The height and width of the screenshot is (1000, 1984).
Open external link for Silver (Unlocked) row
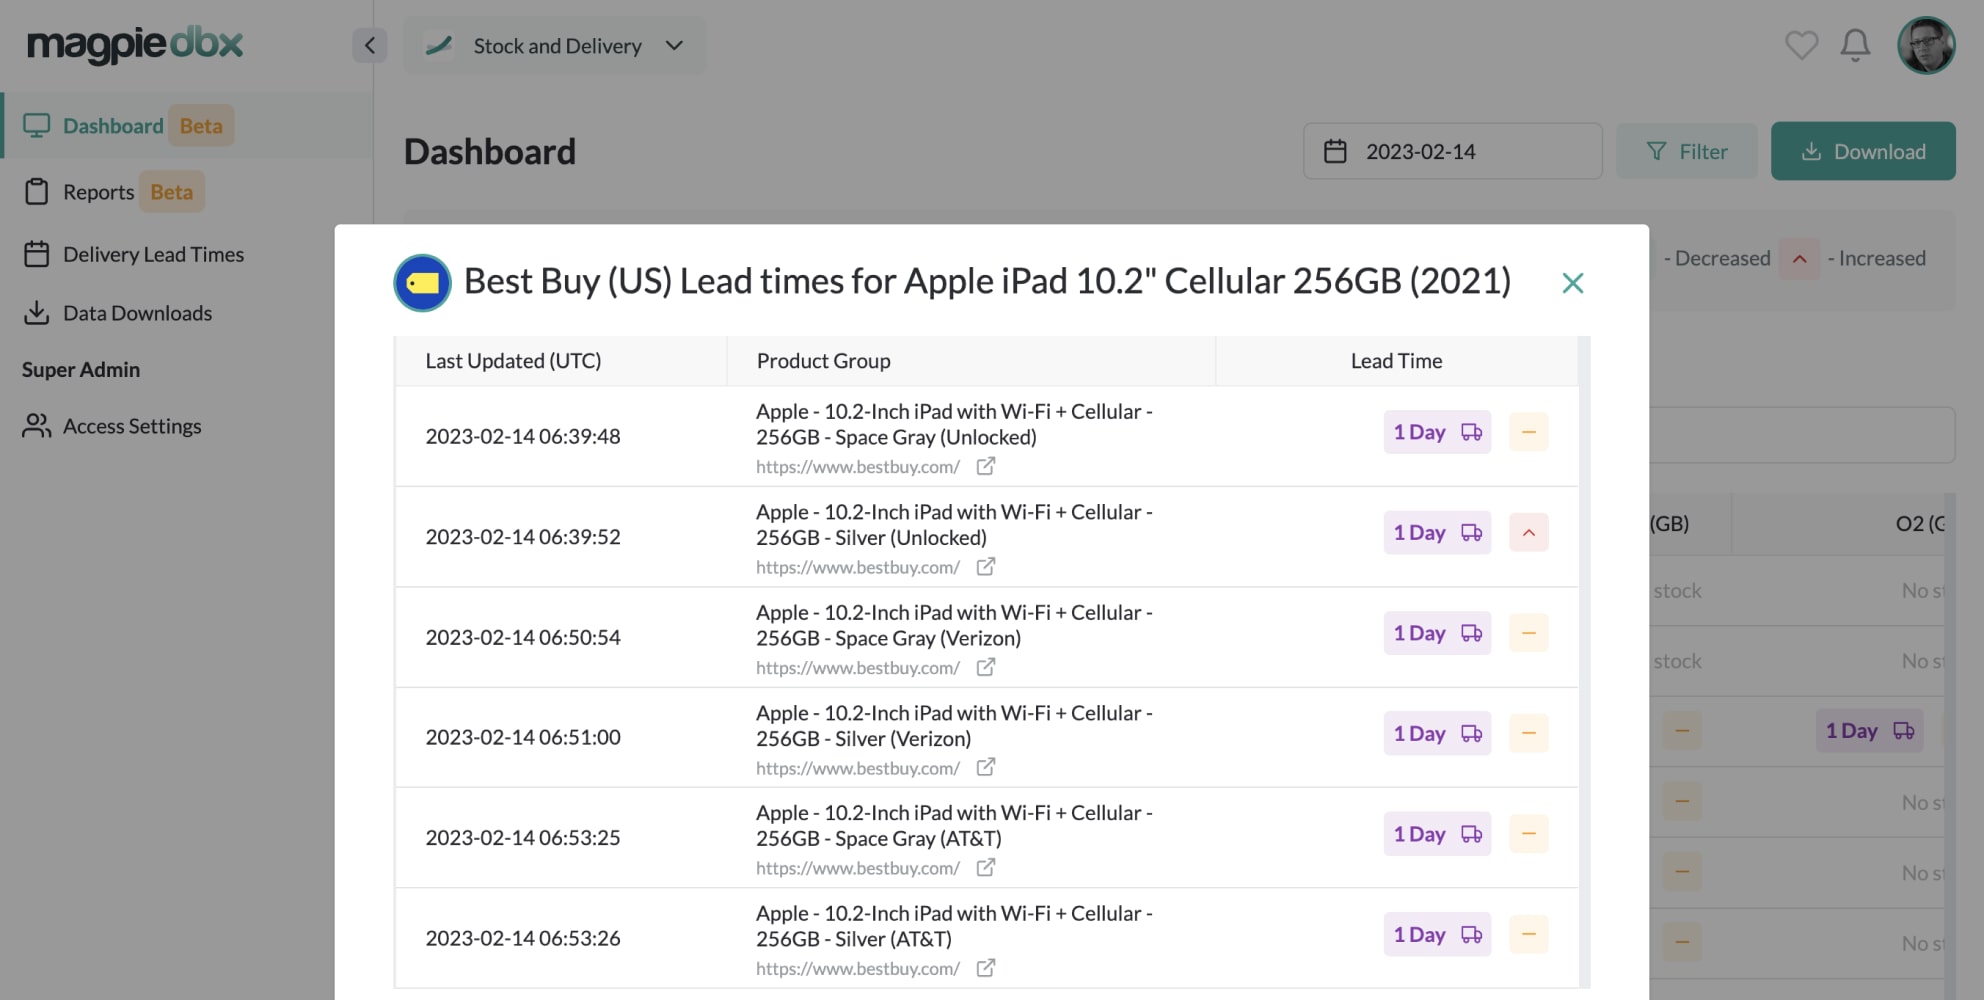tap(985, 567)
